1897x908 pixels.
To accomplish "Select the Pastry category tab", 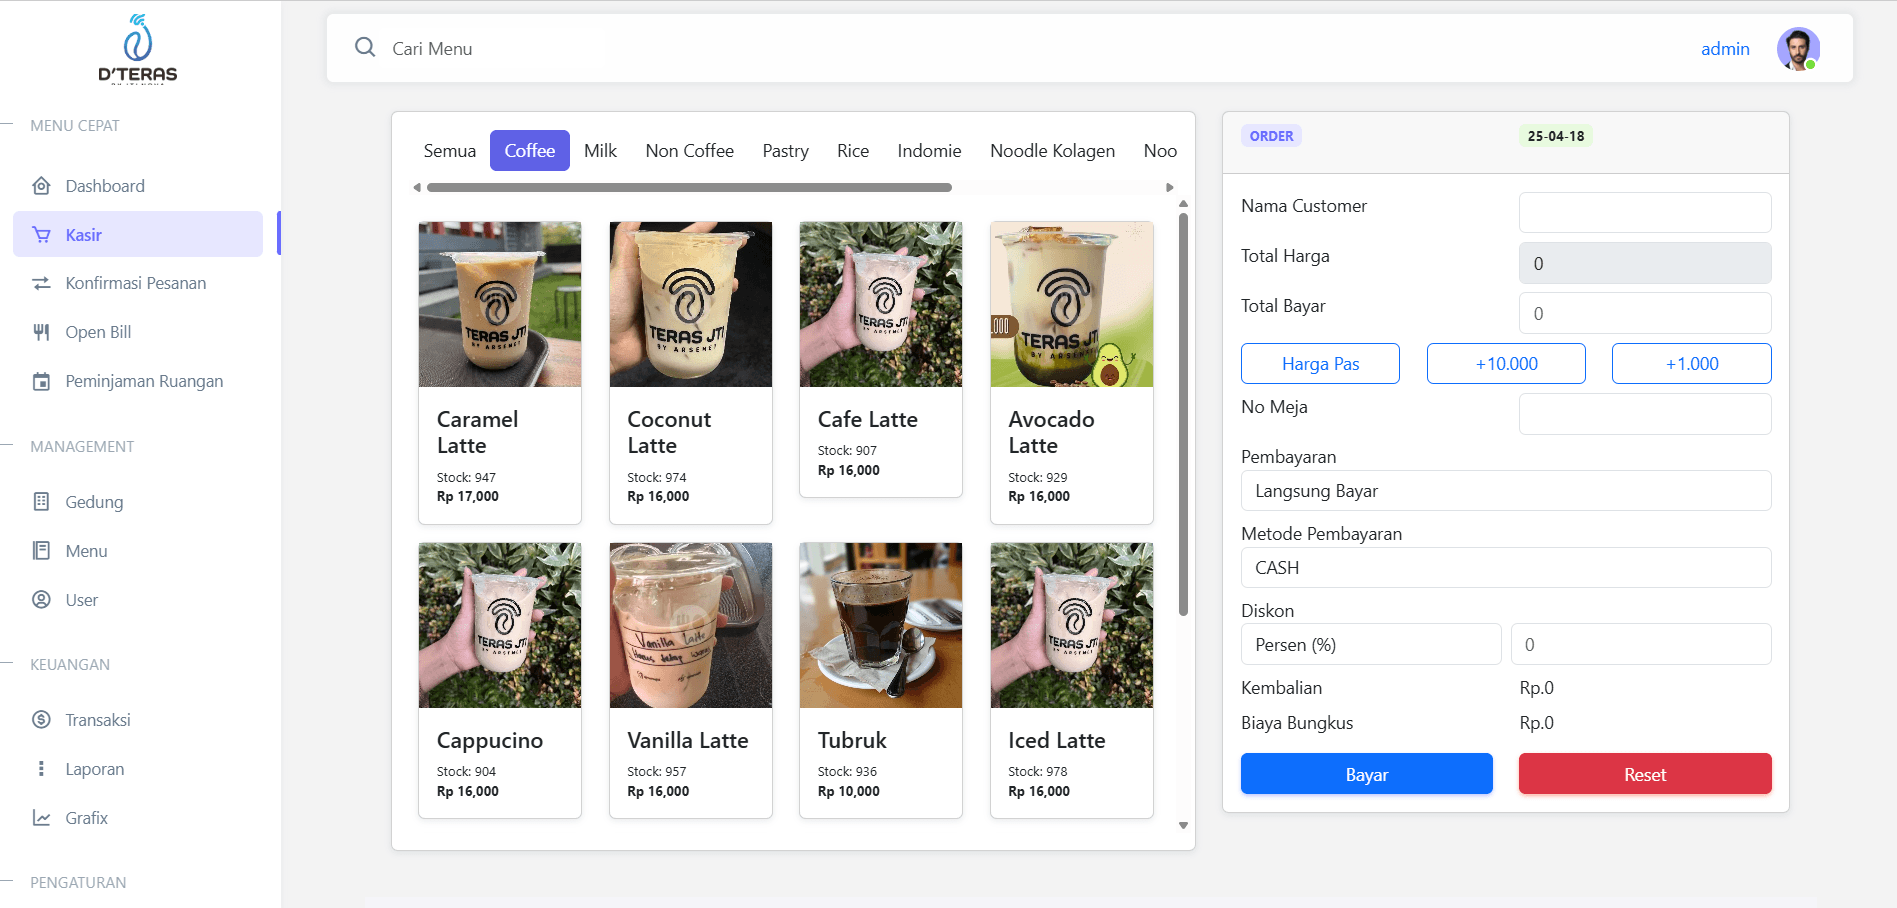I will pos(785,151).
